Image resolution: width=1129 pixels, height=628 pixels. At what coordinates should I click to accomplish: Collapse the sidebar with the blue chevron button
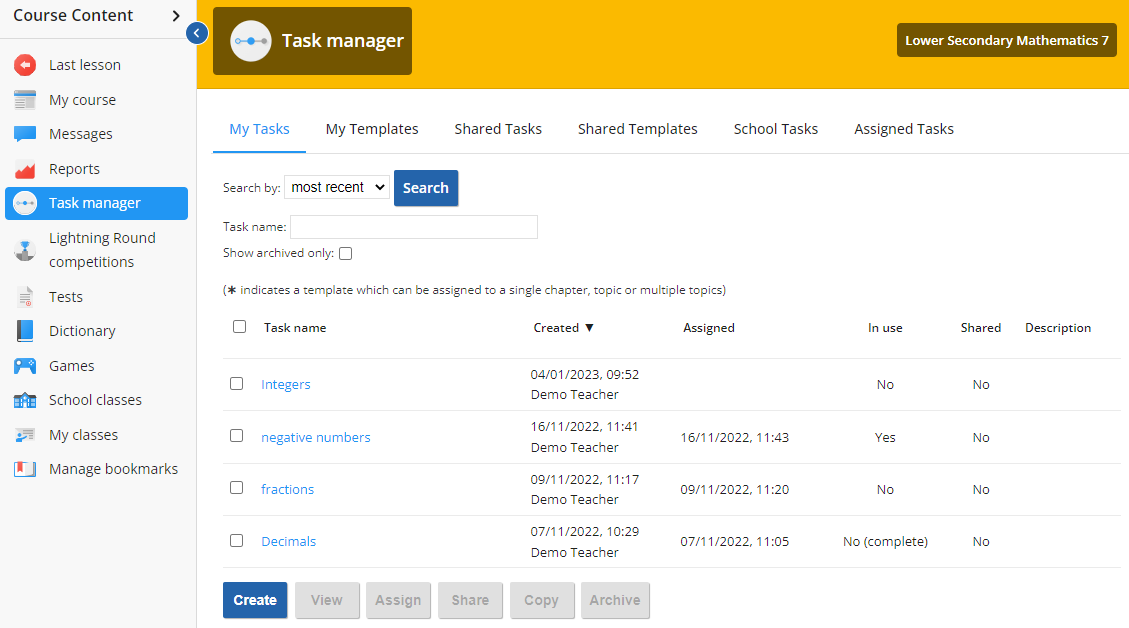197,33
